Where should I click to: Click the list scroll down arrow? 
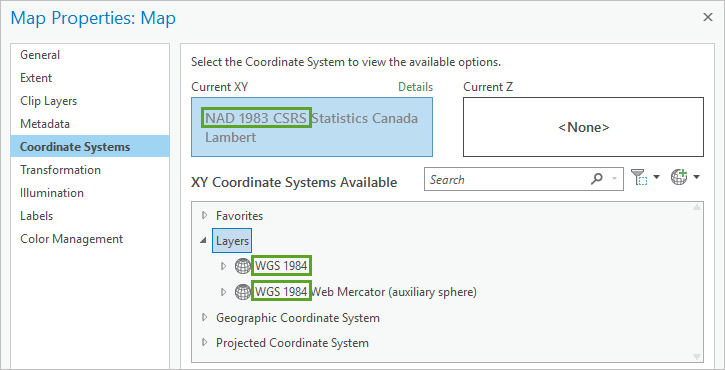tap(697, 356)
